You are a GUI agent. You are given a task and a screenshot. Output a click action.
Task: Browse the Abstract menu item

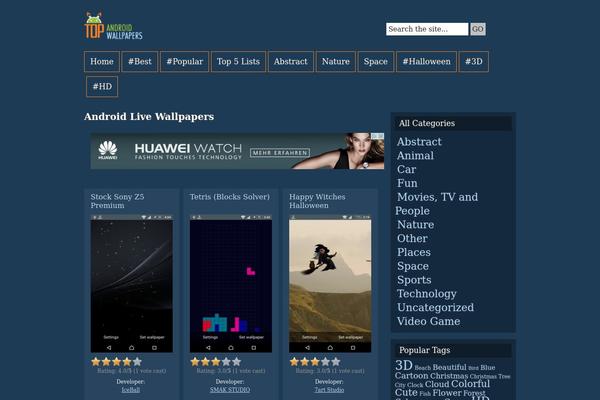click(x=290, y=62)
